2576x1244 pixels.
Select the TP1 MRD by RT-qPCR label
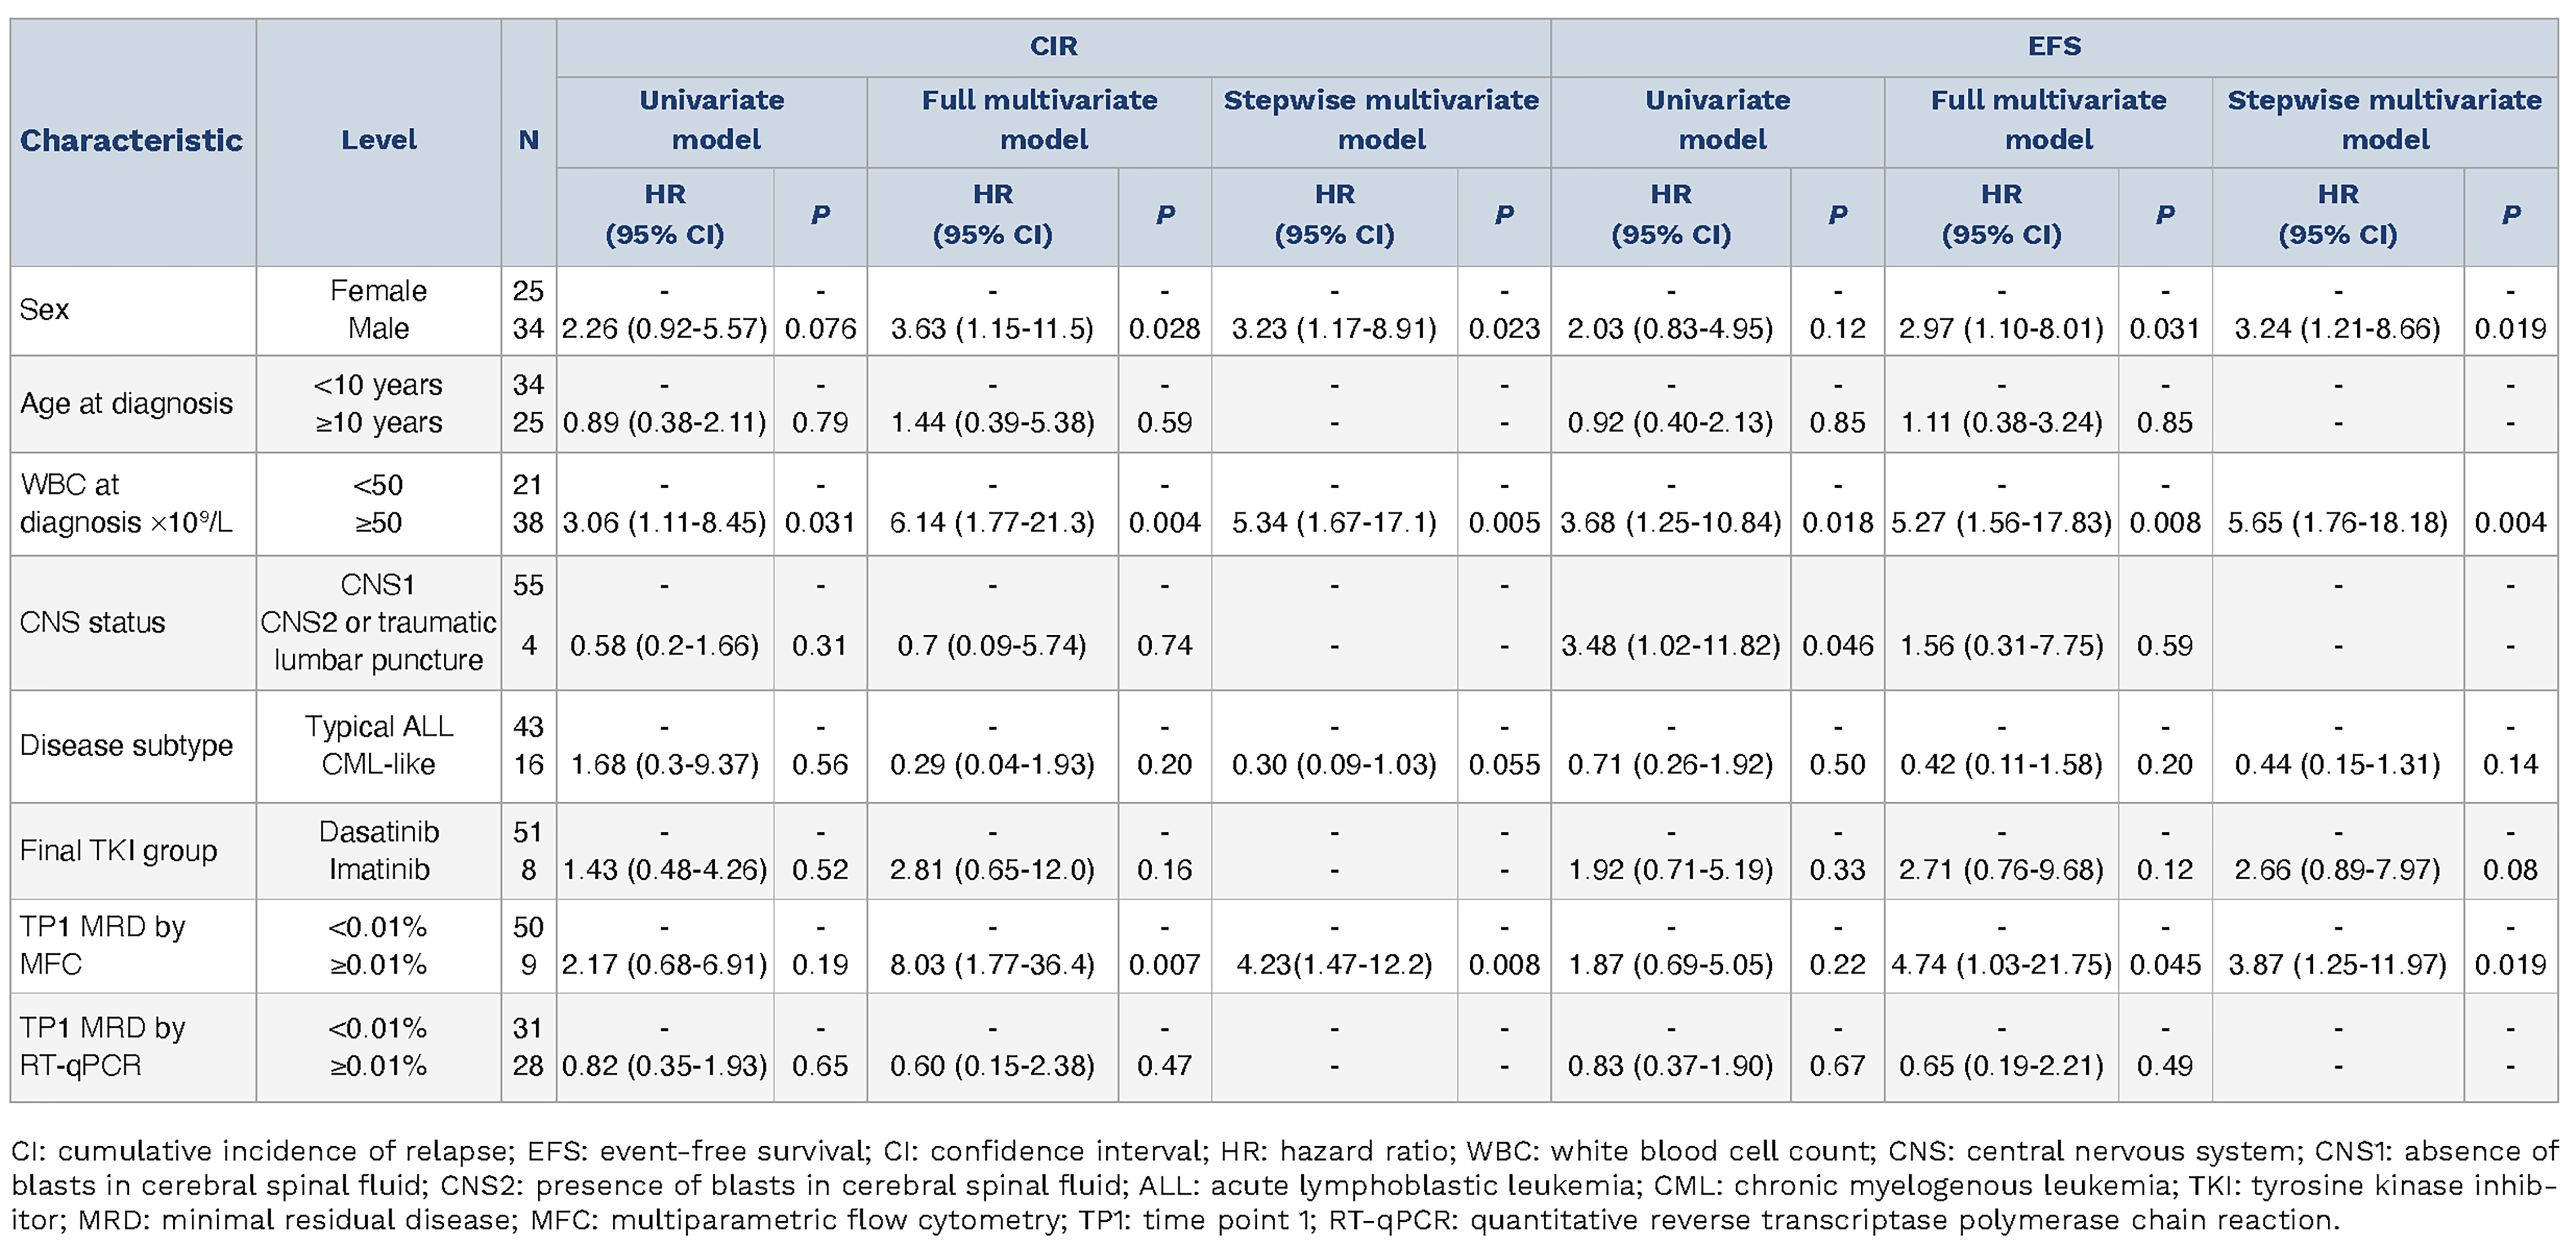click(103, 1046)
